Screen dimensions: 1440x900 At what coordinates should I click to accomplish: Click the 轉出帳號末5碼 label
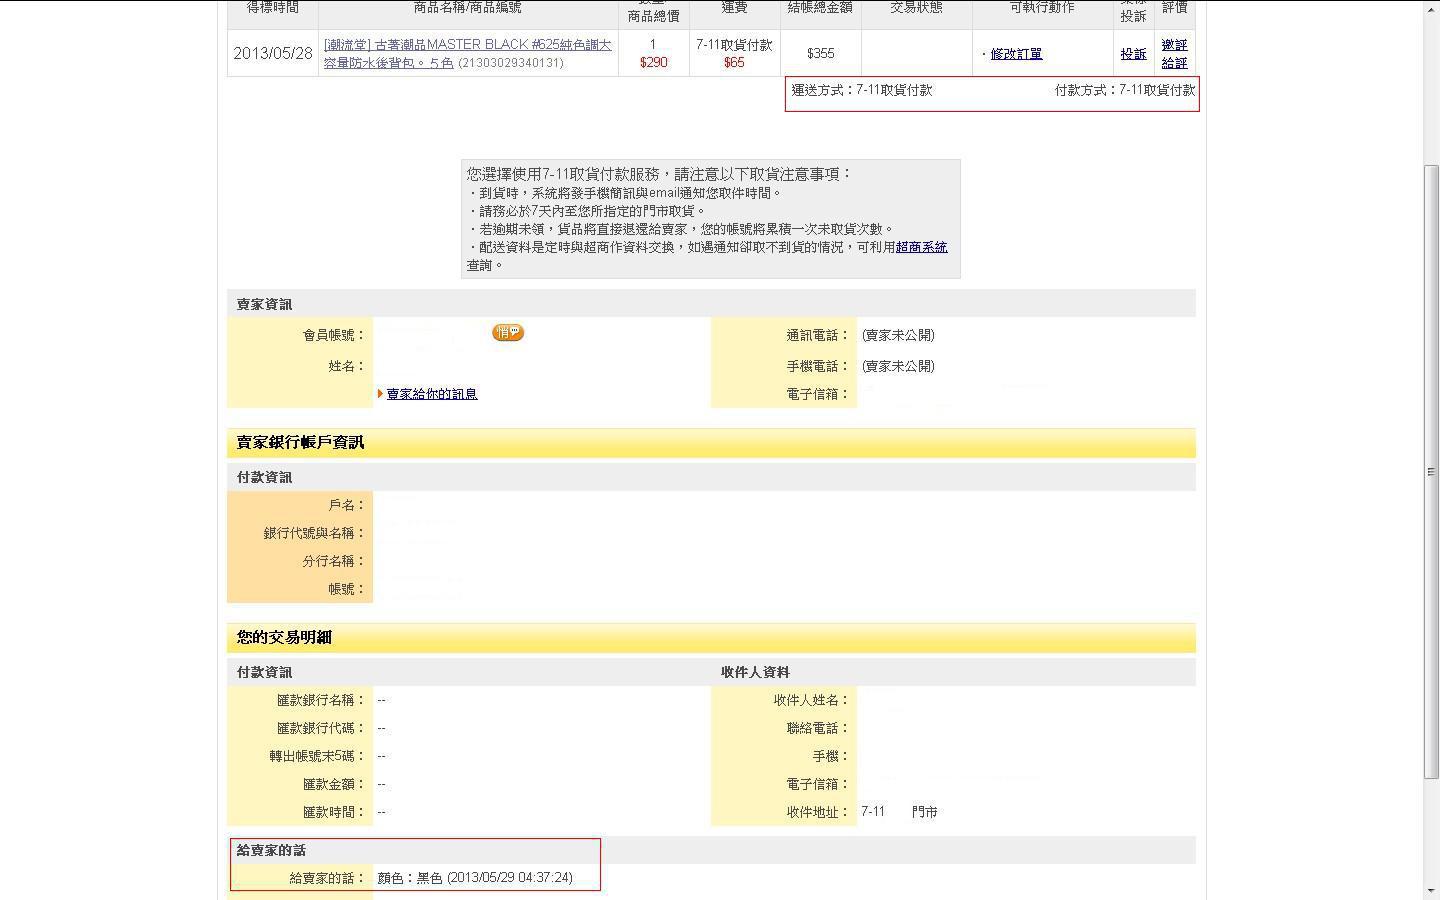pyautogui.click(x=317, y=756)
